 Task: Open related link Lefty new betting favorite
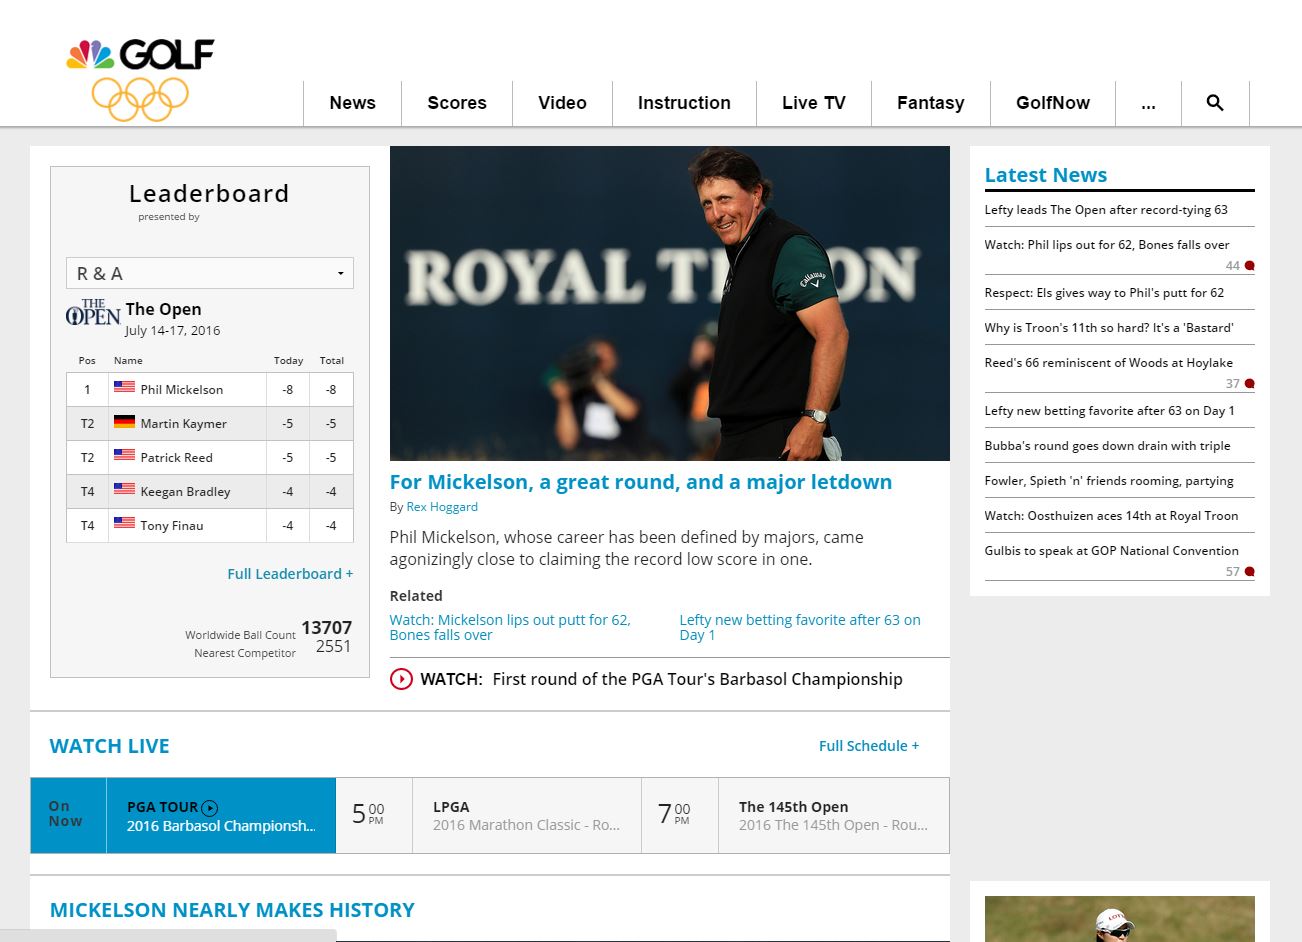(x=800, y=627)
